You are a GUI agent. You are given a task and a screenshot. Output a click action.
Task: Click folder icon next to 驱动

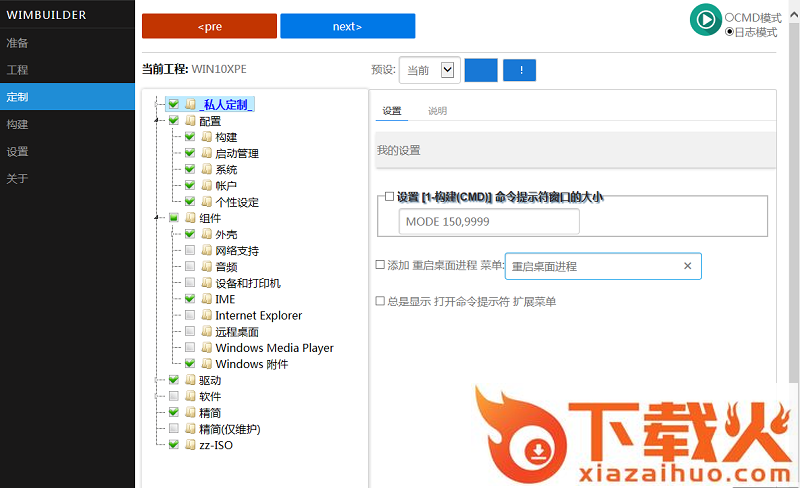click(x=190, y=380)
